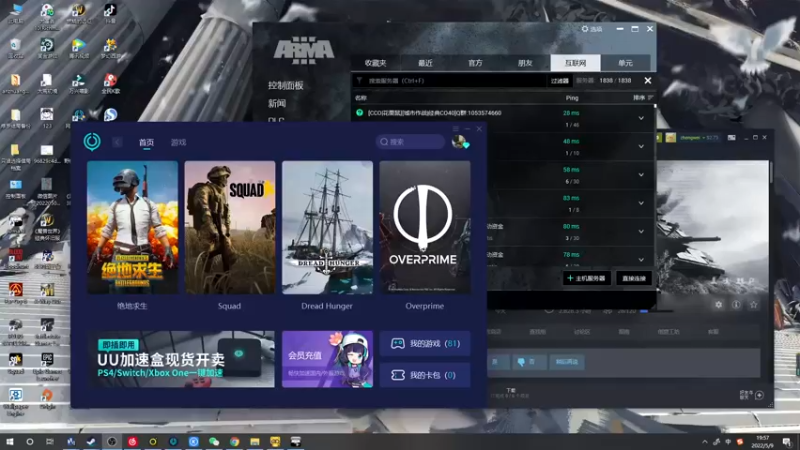The width and height of the screenshot is (800, 450).
Task: Open the 会员充值 banner
Action: [x=327, y=359]
